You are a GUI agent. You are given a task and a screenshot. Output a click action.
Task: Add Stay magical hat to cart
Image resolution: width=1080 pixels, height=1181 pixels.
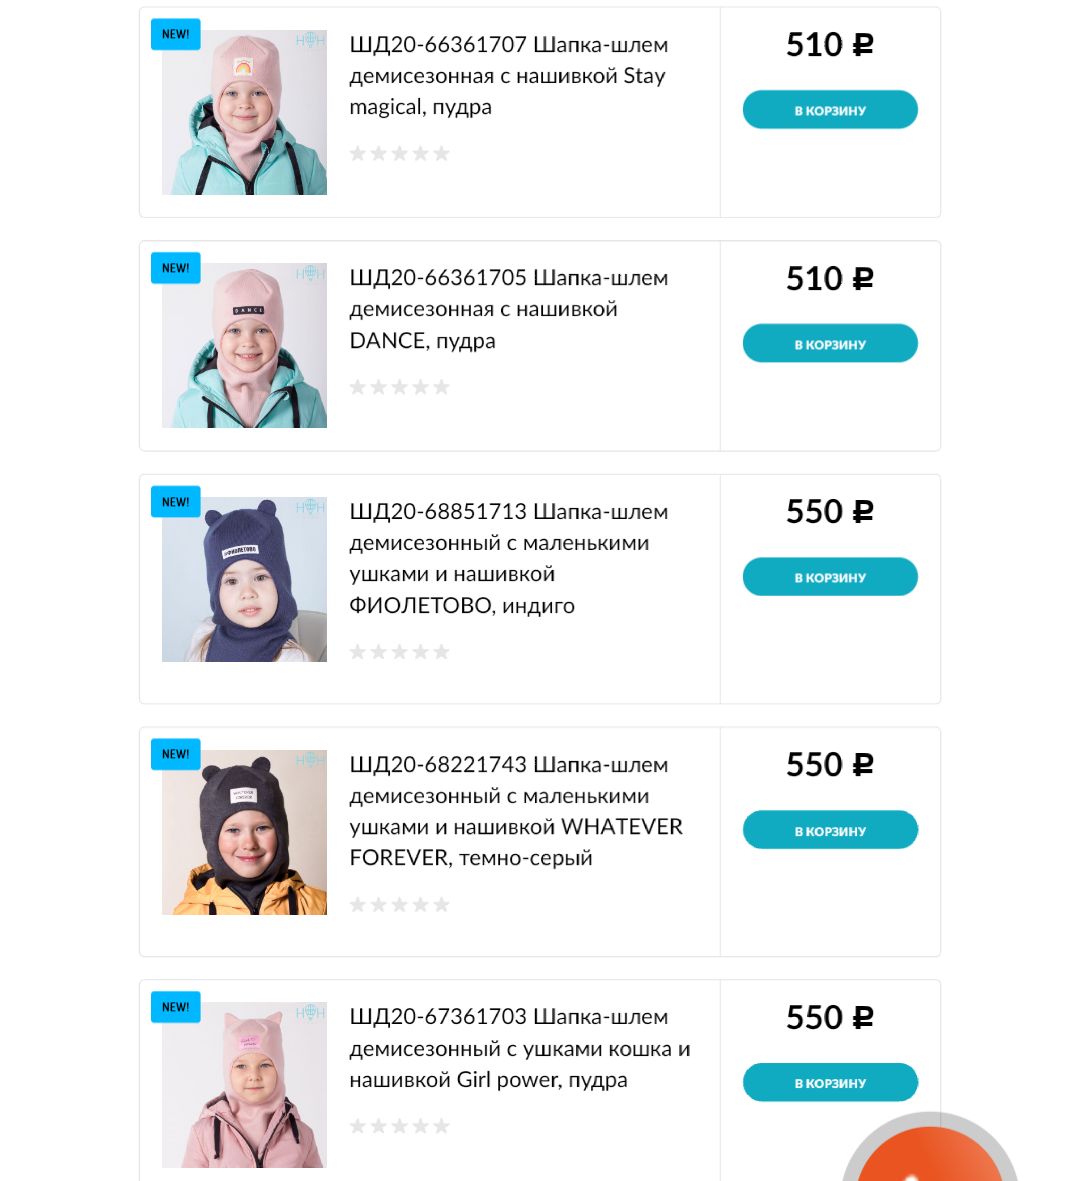830,110
